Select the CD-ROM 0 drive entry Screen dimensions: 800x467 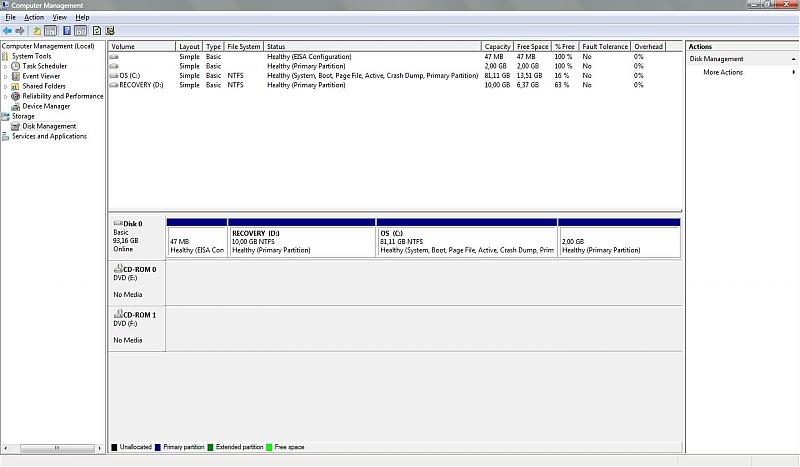click(135, 269)
